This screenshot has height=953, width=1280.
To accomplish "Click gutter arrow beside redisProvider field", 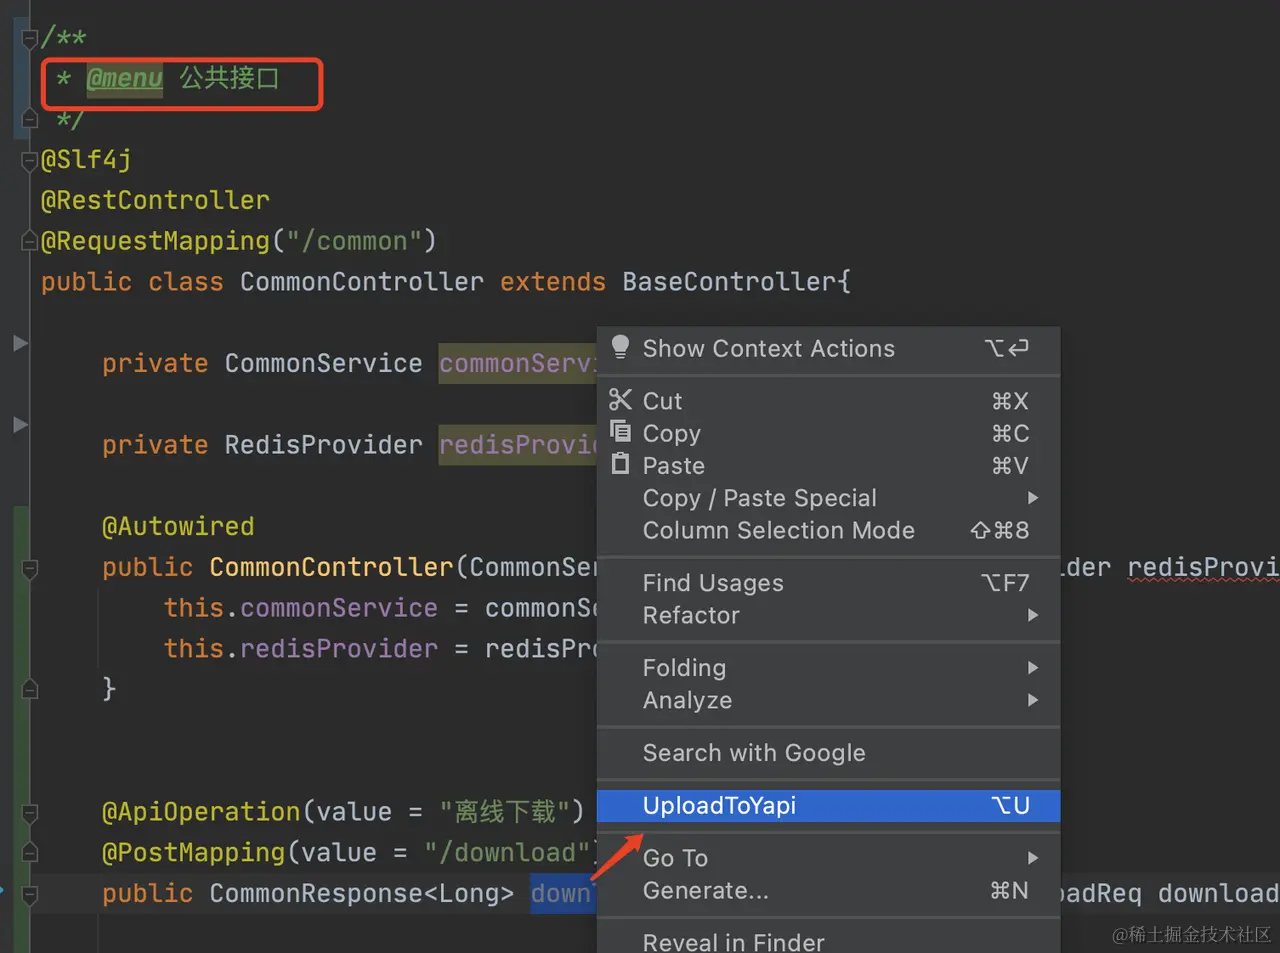I will coord(20,425).
